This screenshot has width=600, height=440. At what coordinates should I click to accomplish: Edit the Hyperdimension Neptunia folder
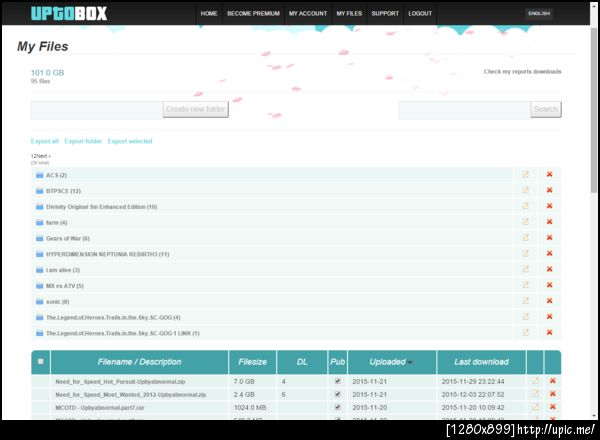tap(526, 253)
